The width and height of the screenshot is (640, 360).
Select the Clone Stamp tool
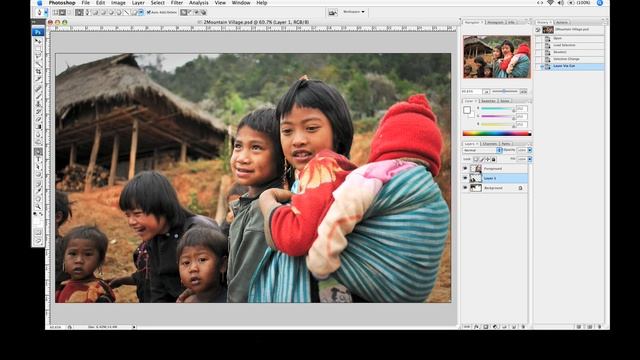click(x=38, y=104)
